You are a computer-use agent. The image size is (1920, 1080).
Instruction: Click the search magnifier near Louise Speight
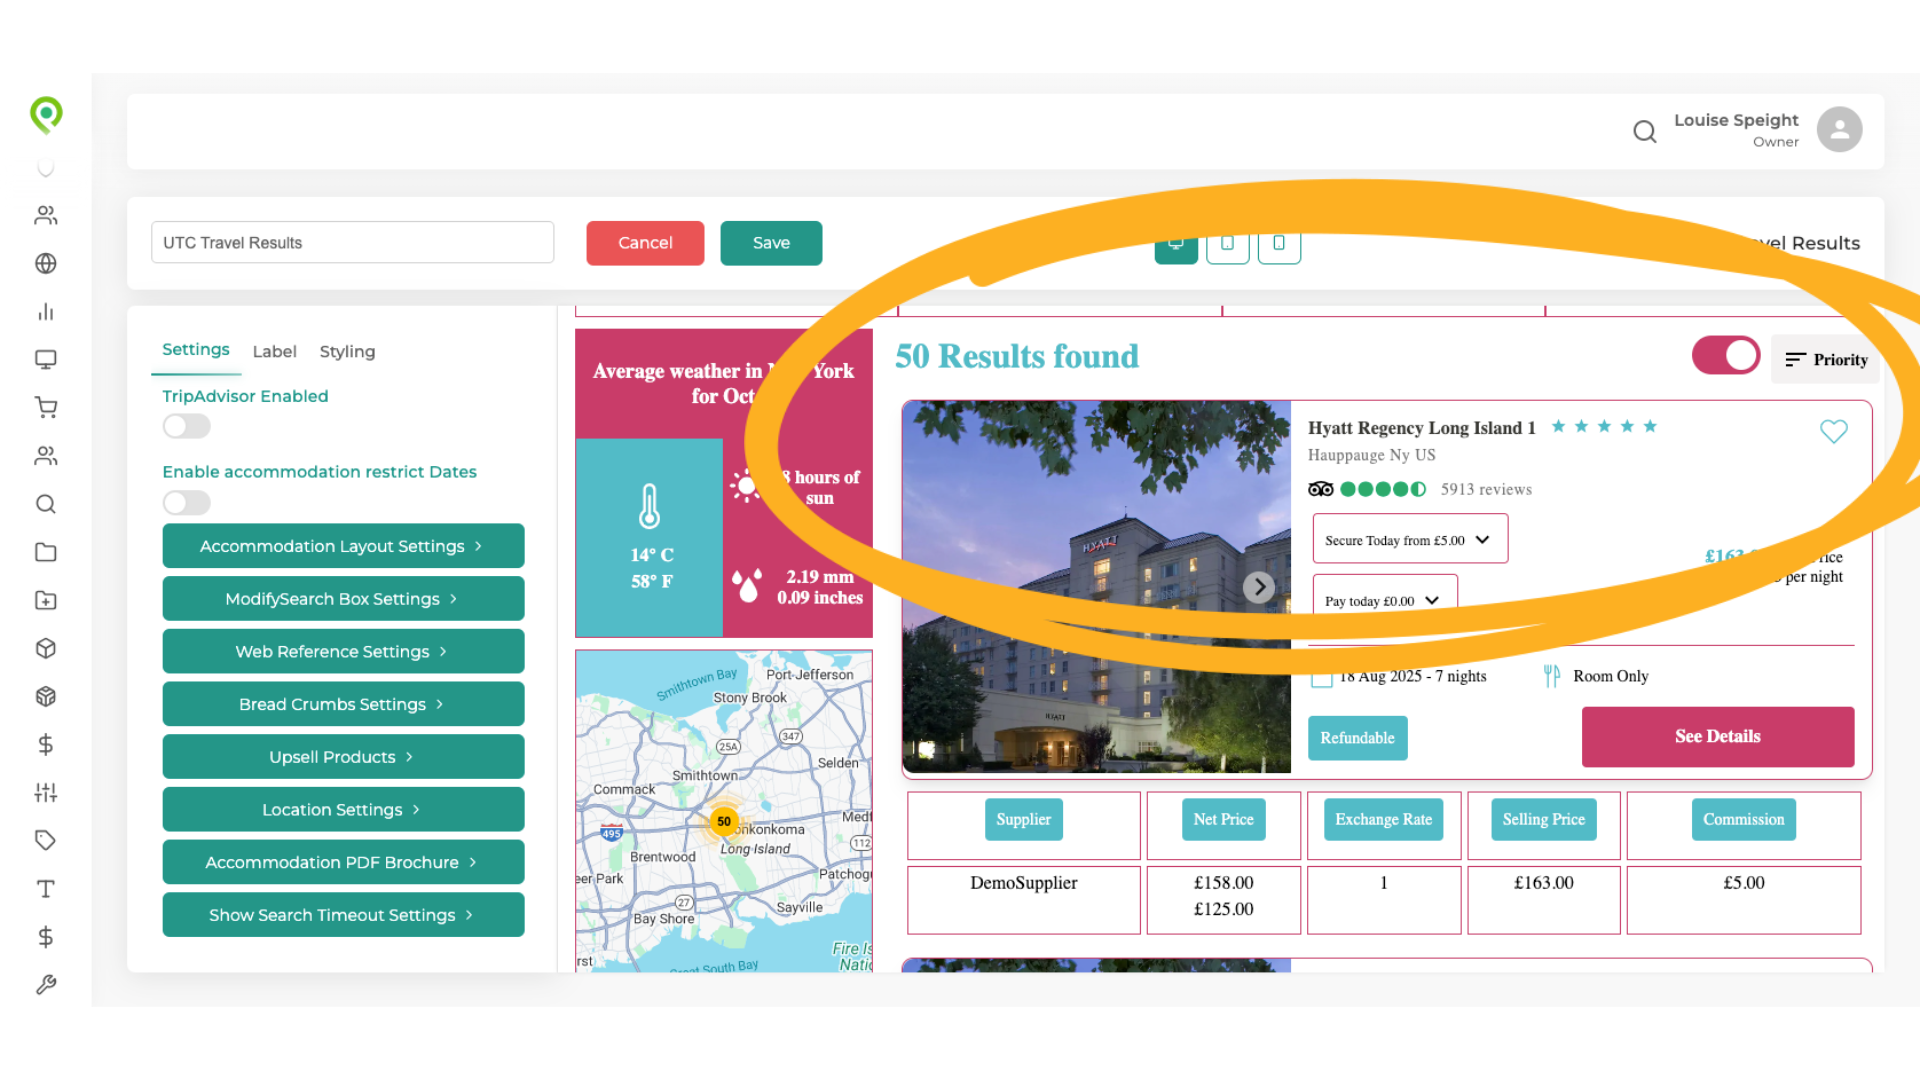pos(1644,131)
